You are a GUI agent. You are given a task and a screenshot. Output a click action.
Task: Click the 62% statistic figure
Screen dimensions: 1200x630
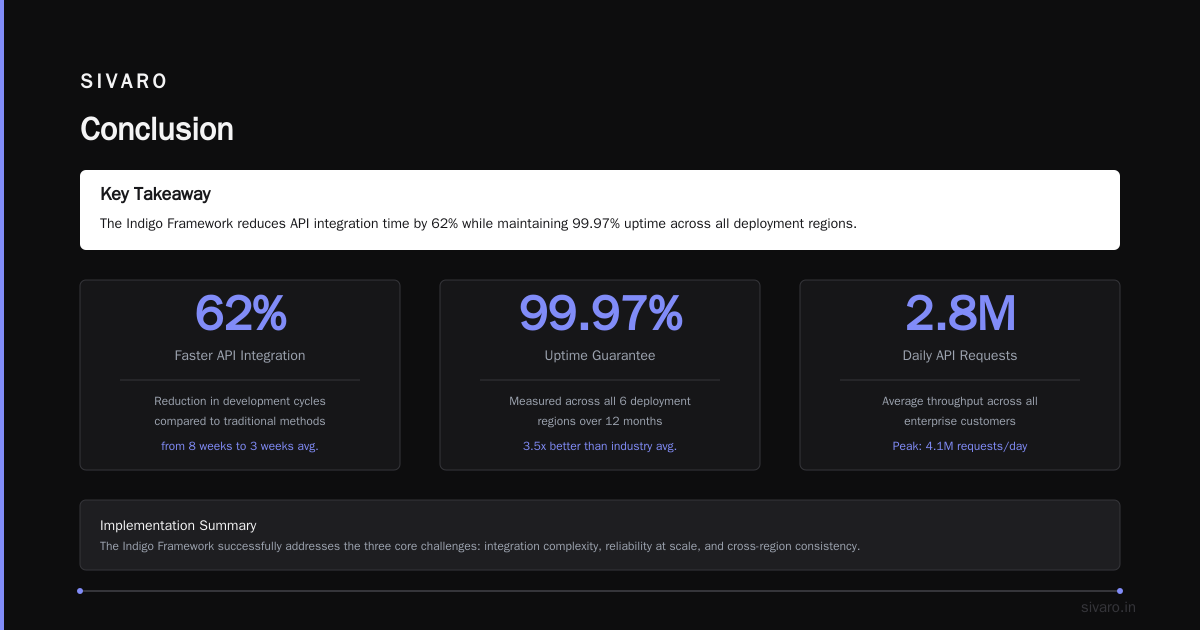point(240,314)
